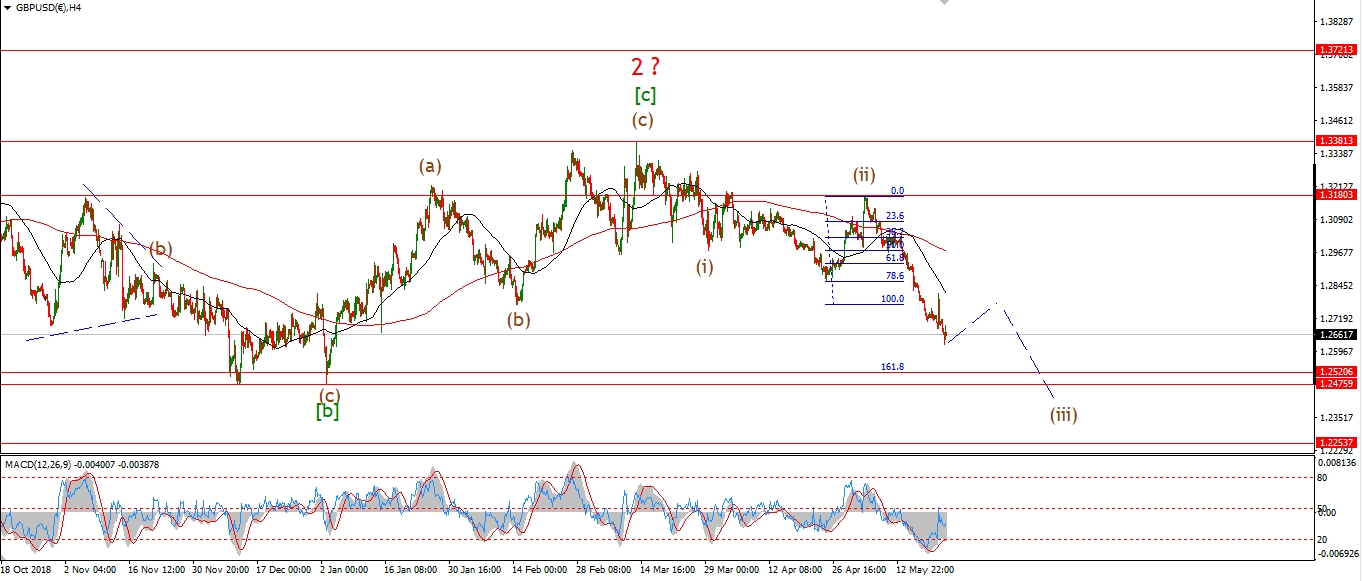Select the green [c] wave label

pyautogui.click(x=645, y=96)
